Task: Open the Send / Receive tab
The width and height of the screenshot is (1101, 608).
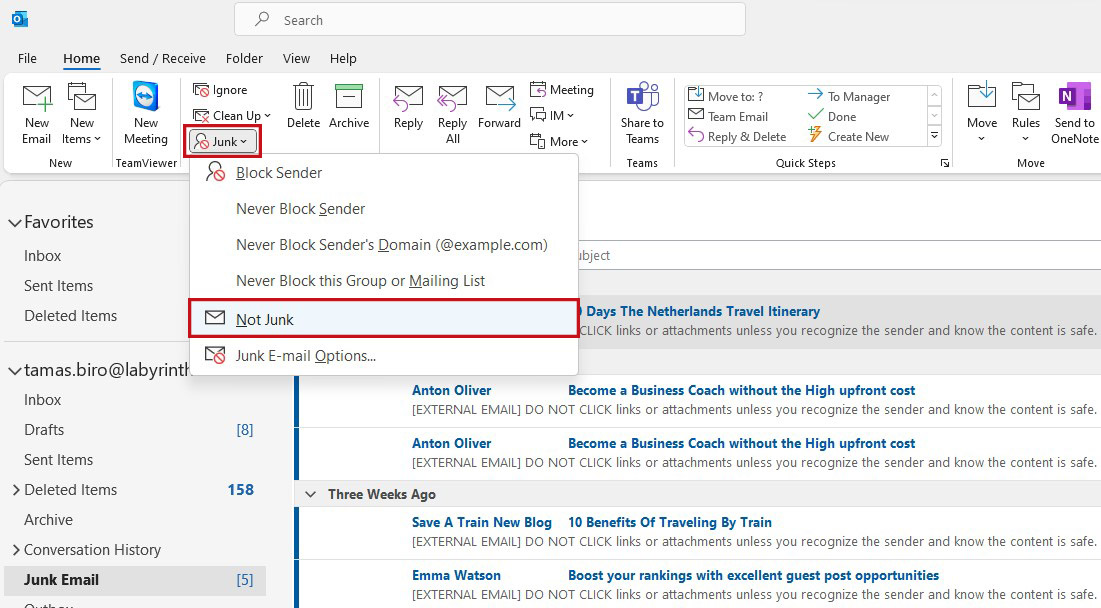Action: pos(162,58)
